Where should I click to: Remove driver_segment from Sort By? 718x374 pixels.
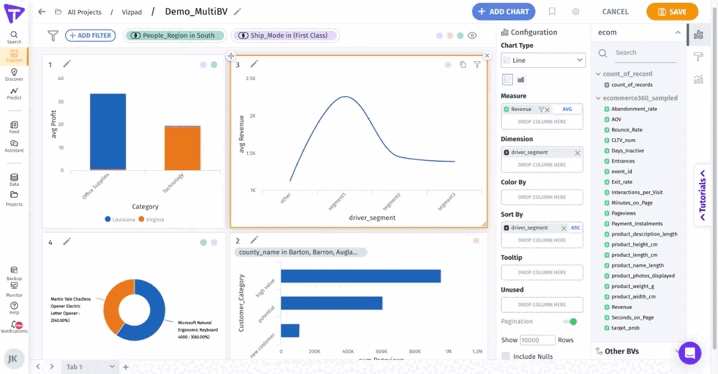click(564, 228)
